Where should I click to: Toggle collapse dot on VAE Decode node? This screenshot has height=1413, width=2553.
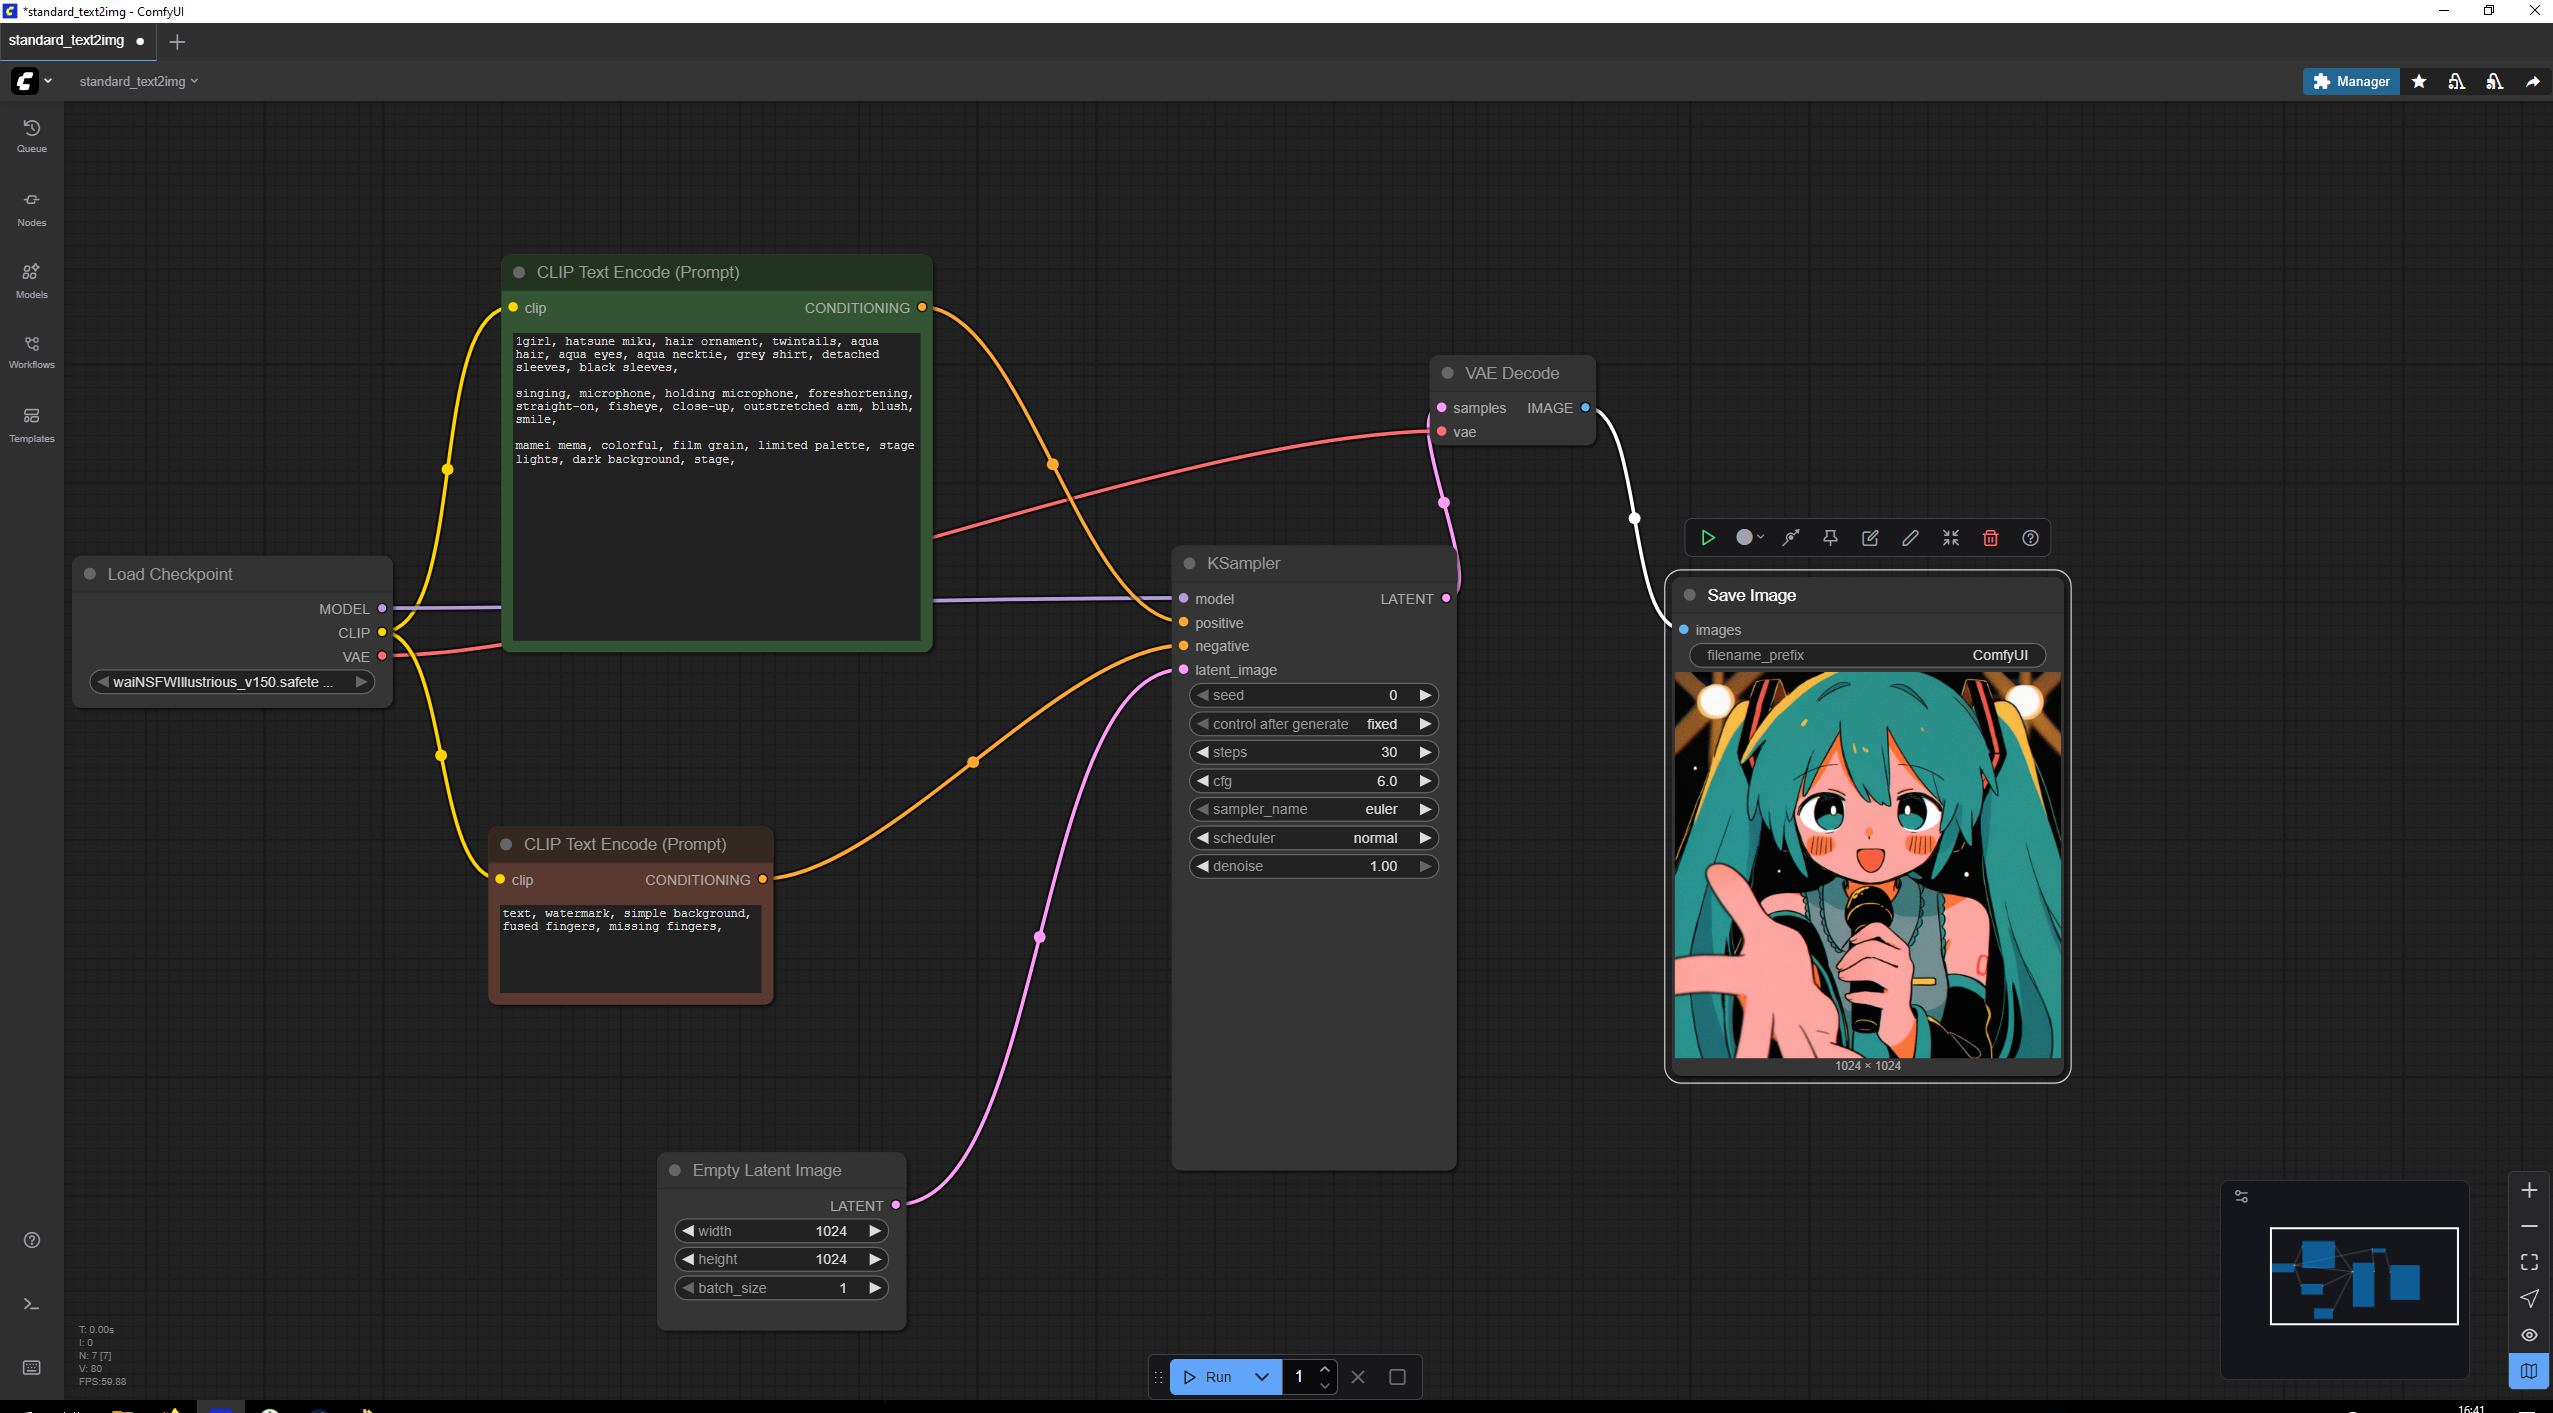click(x=1447, y=373)
